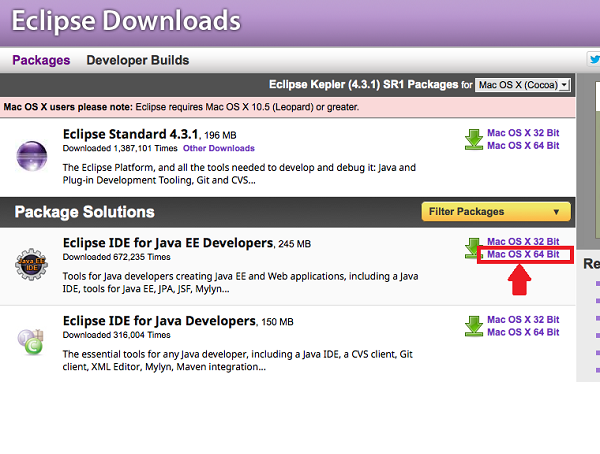This screenshot has height=454, width=600.
Task: Click green download arrow for Eclipse Standard
Action: pyautogui.click(x=474, y=139)
